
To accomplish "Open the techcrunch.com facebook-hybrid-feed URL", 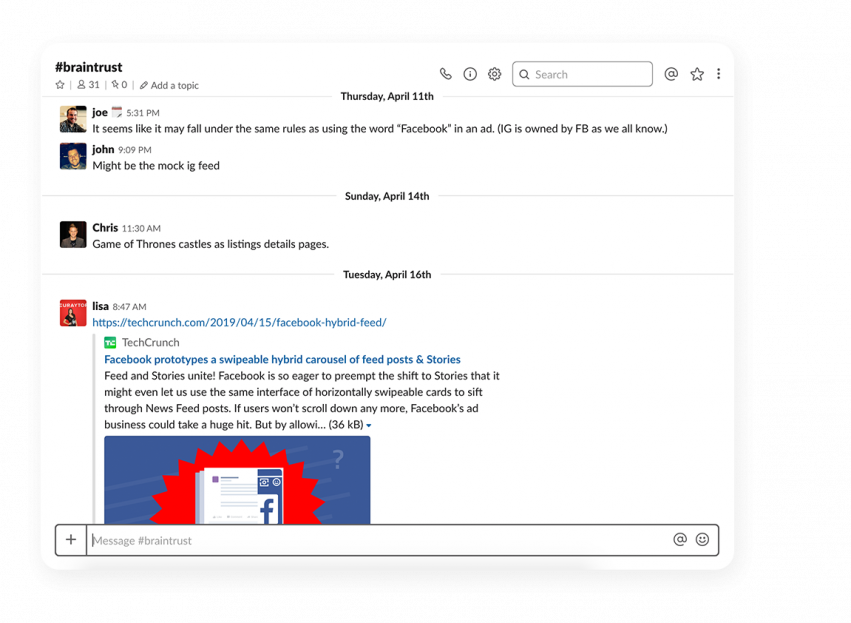I will (x=239, y=322).
